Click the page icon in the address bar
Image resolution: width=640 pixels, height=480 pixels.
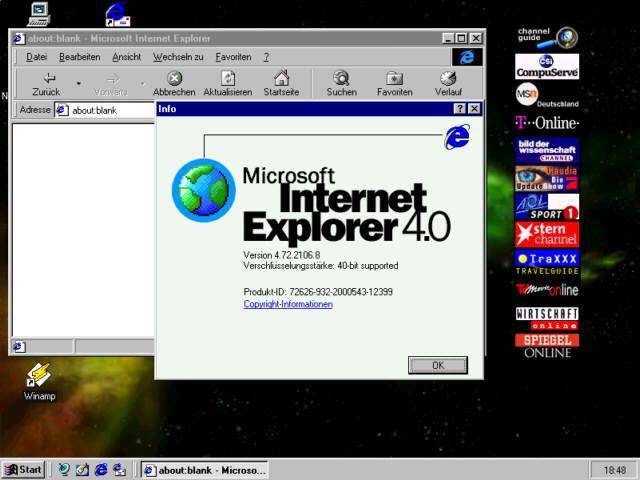click(62, 110)
